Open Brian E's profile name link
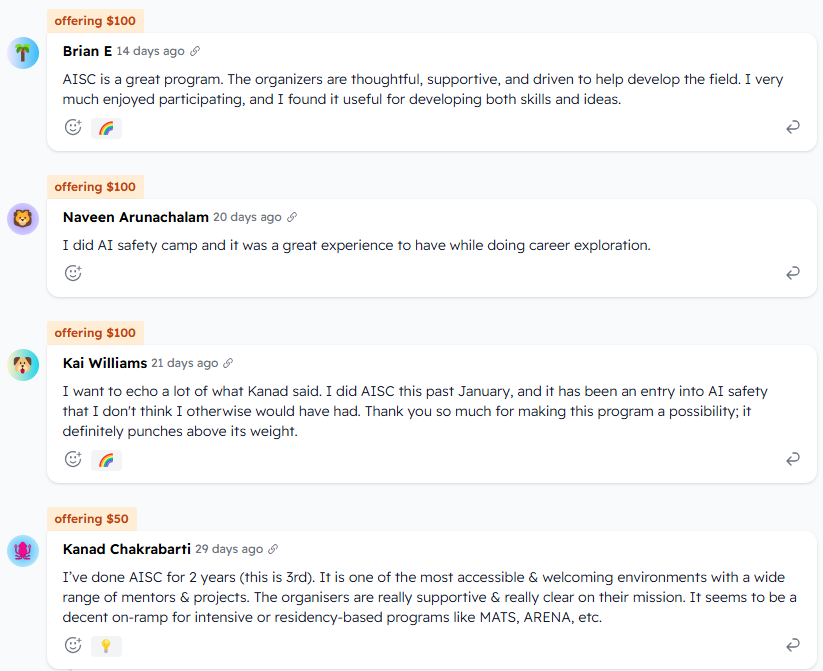Viewport: 823px width, 671px height. pos(87,51)
